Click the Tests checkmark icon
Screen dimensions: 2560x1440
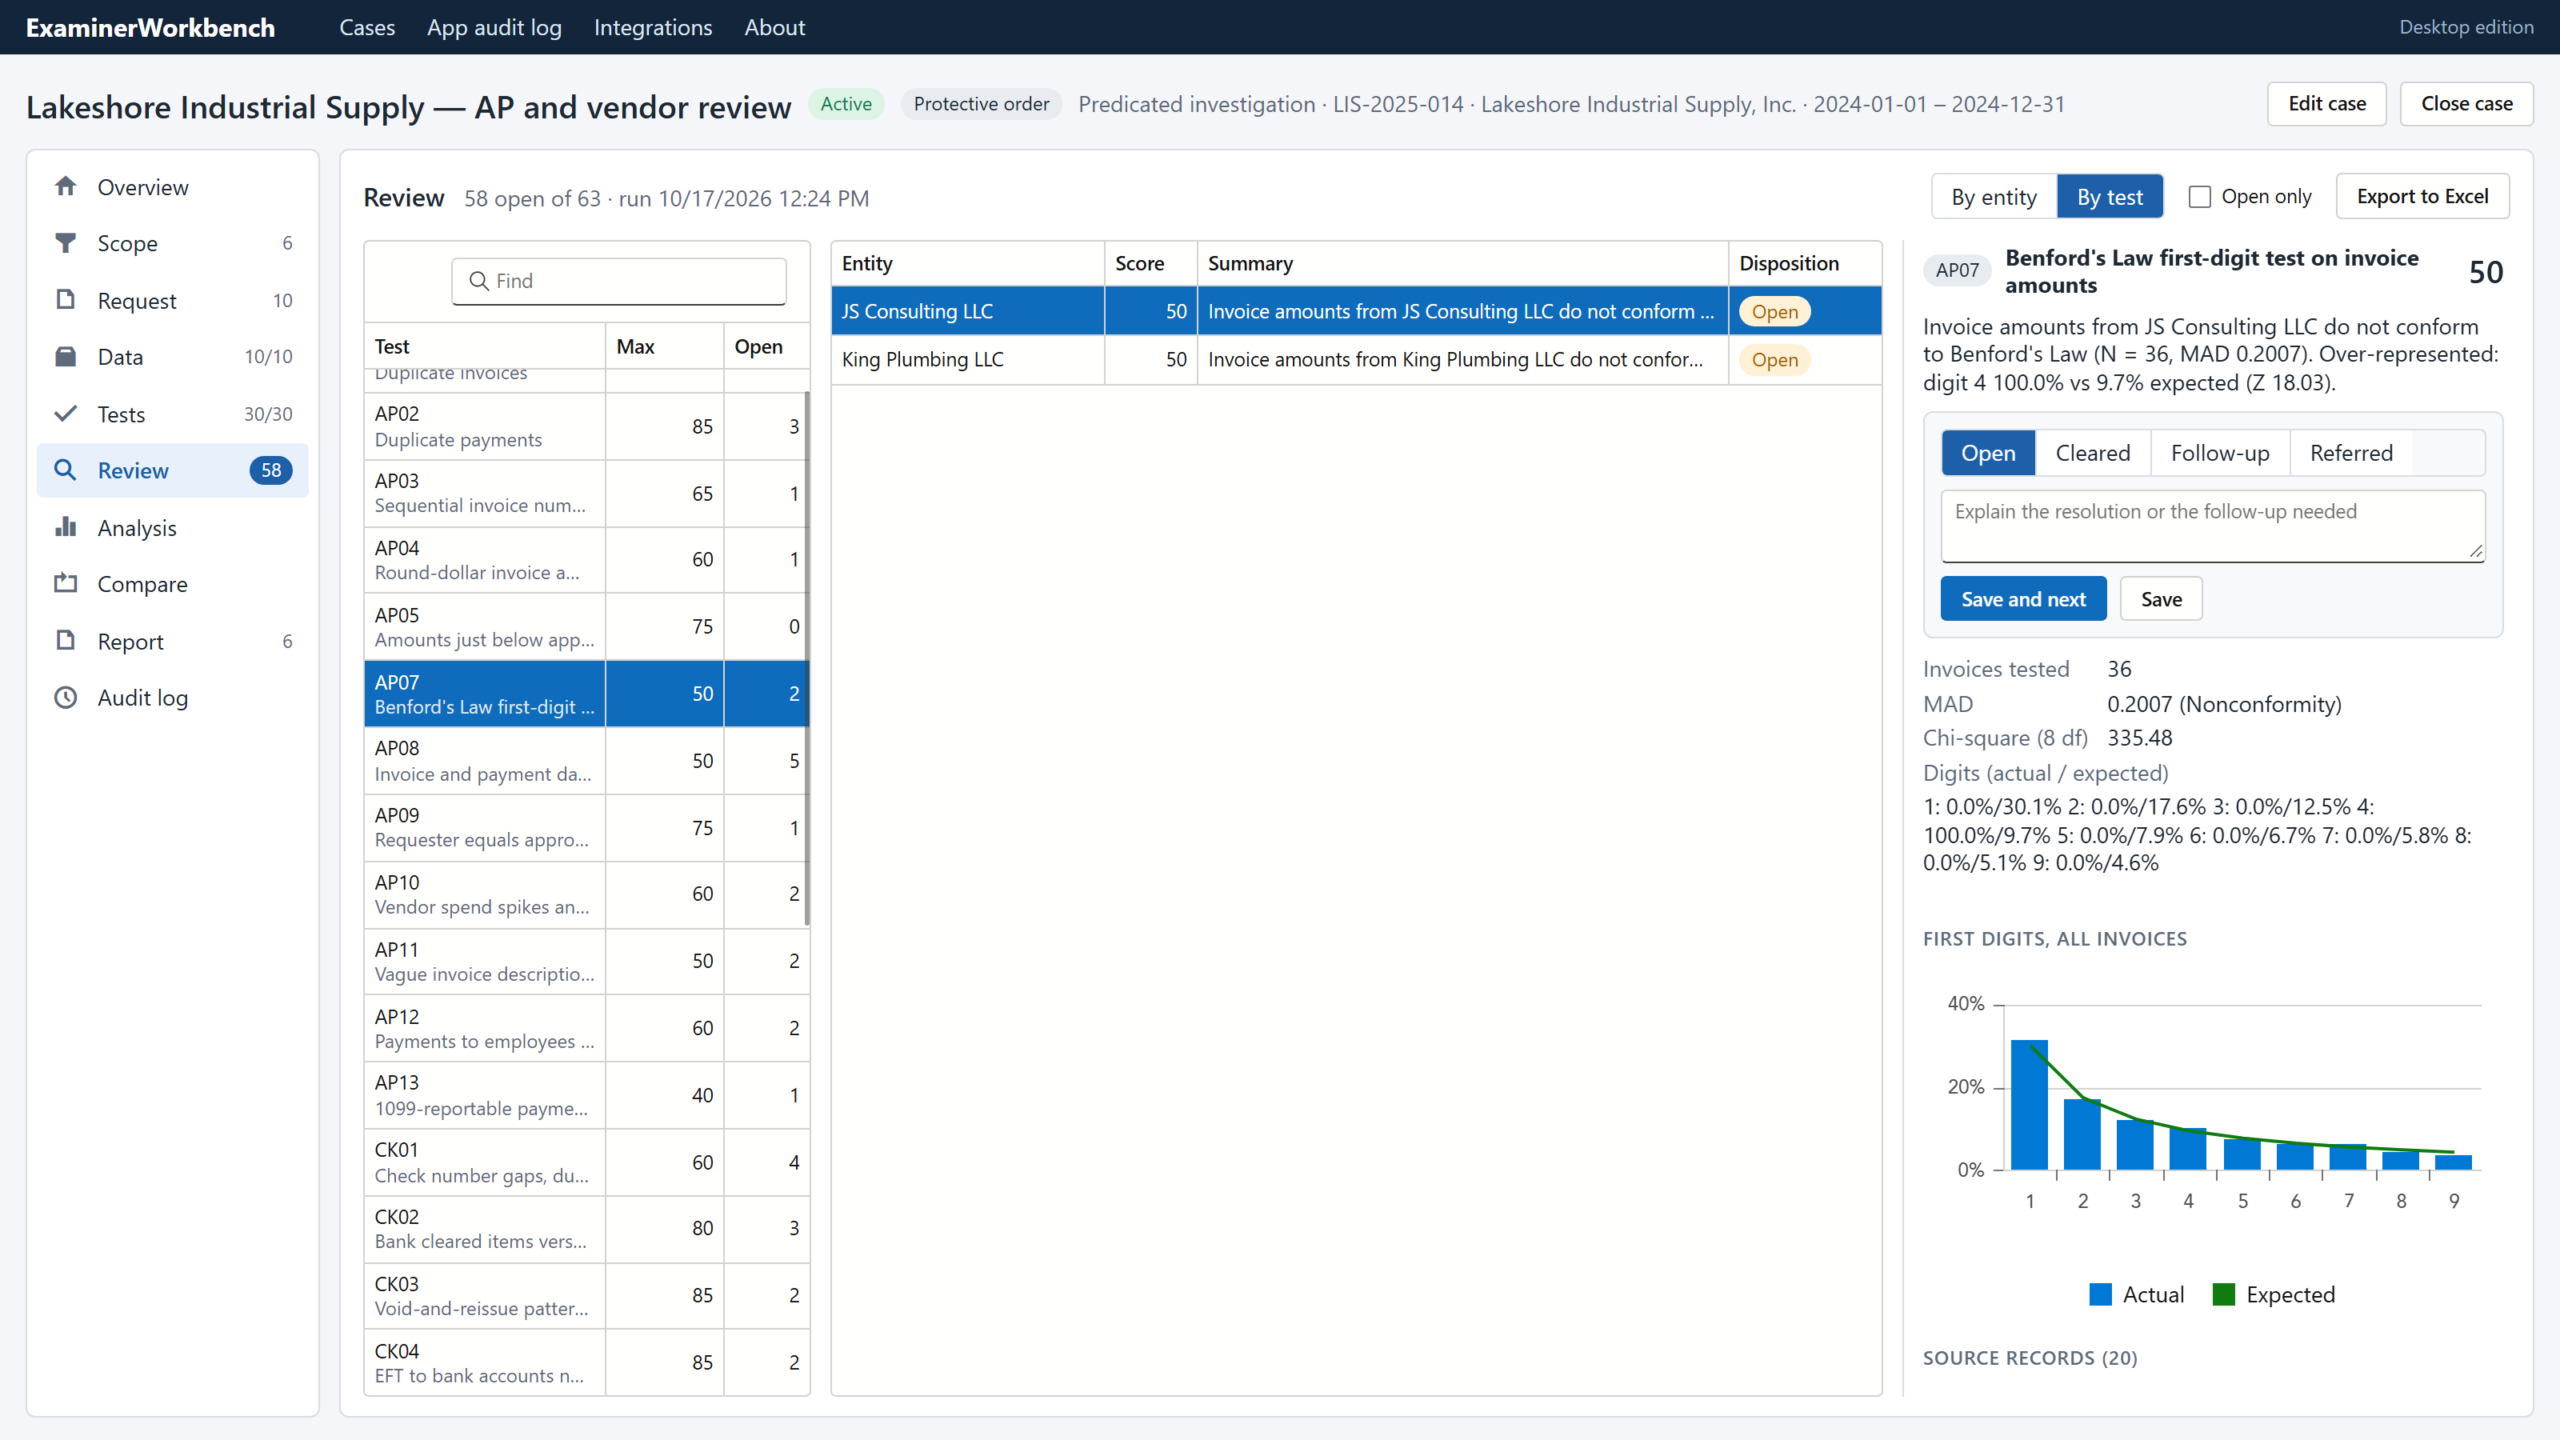click(66, 414)
